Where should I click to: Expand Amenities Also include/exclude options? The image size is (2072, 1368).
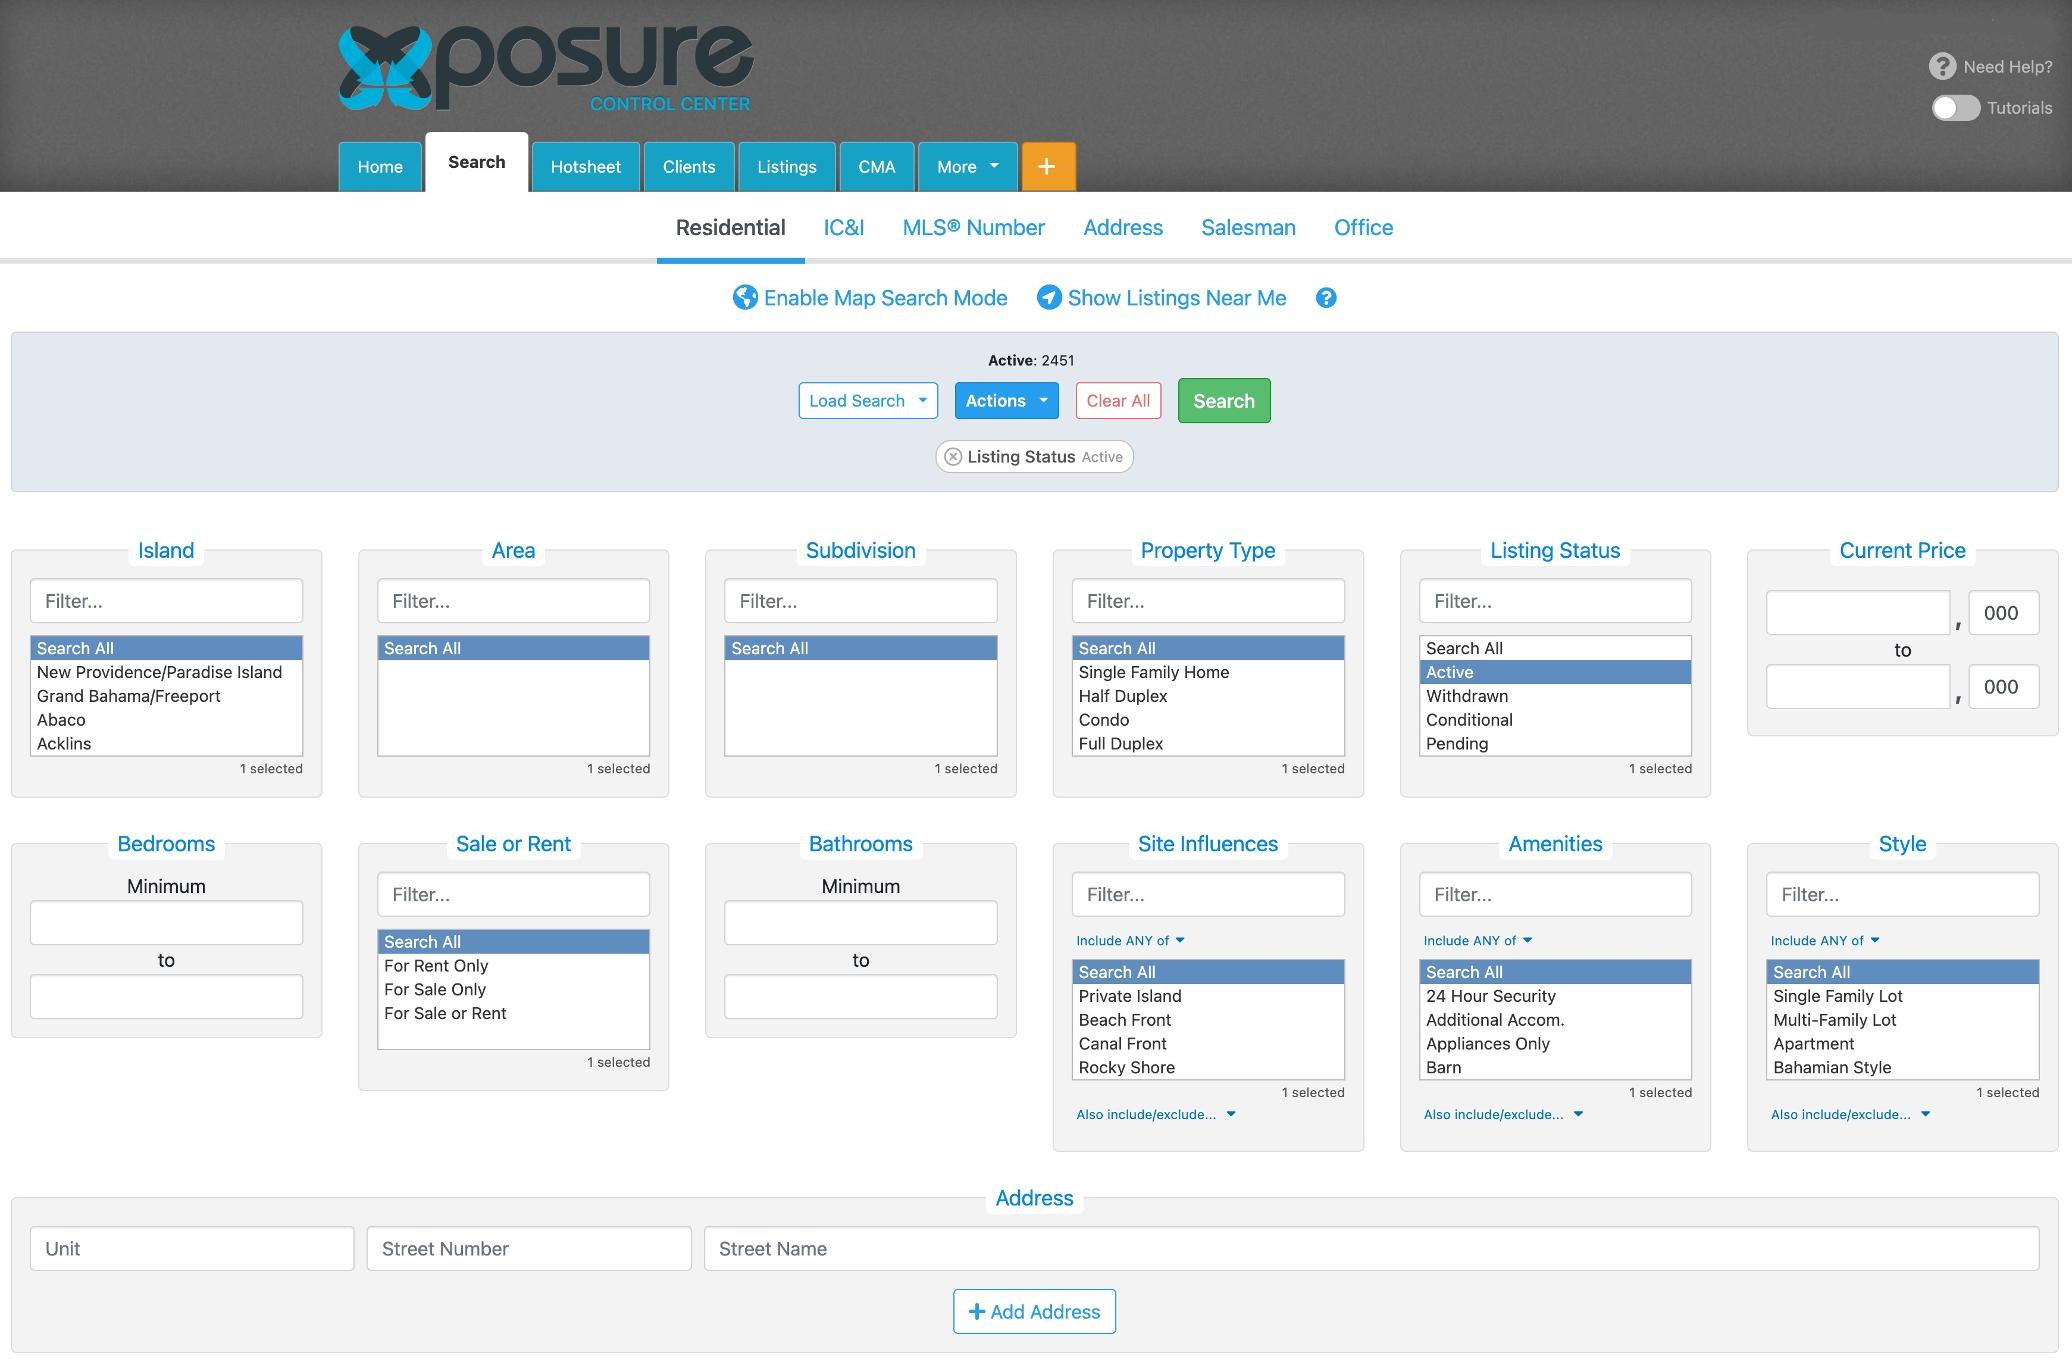1503,1115
